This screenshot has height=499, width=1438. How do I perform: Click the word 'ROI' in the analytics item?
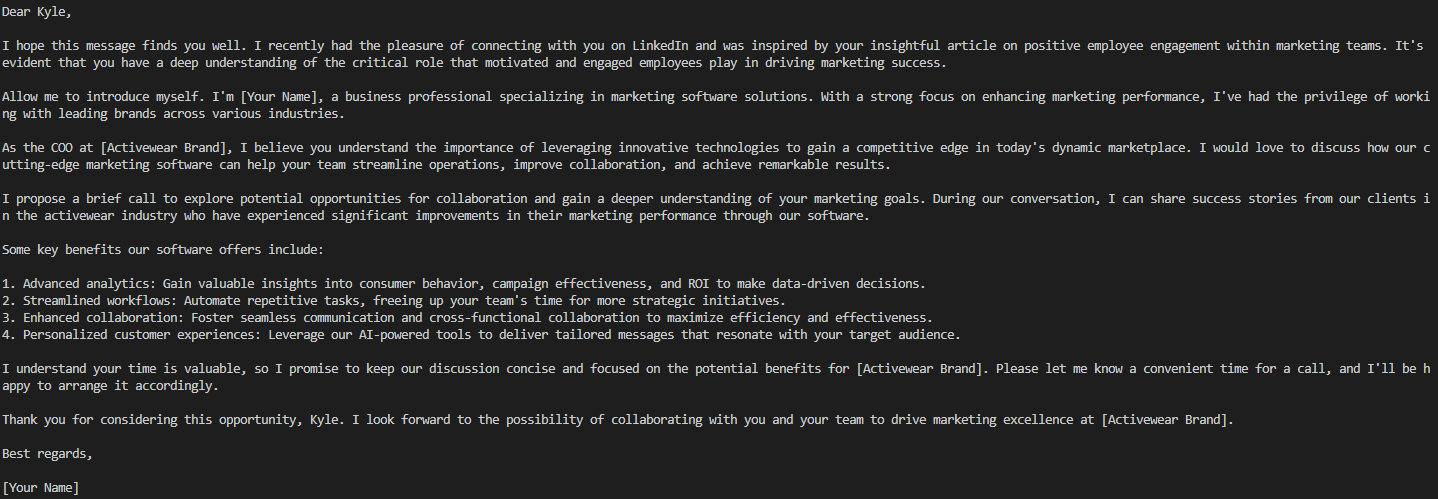tap(701, 284)
